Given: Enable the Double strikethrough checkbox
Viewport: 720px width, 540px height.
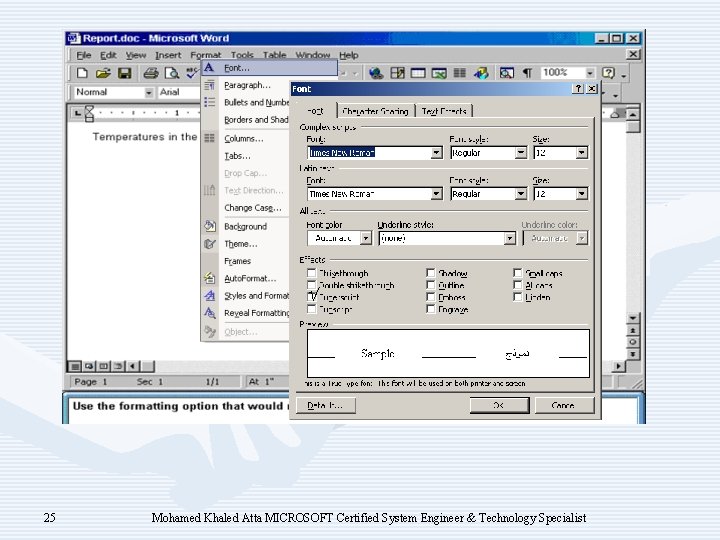Looking at the screenshot, I should coord(312,285).
